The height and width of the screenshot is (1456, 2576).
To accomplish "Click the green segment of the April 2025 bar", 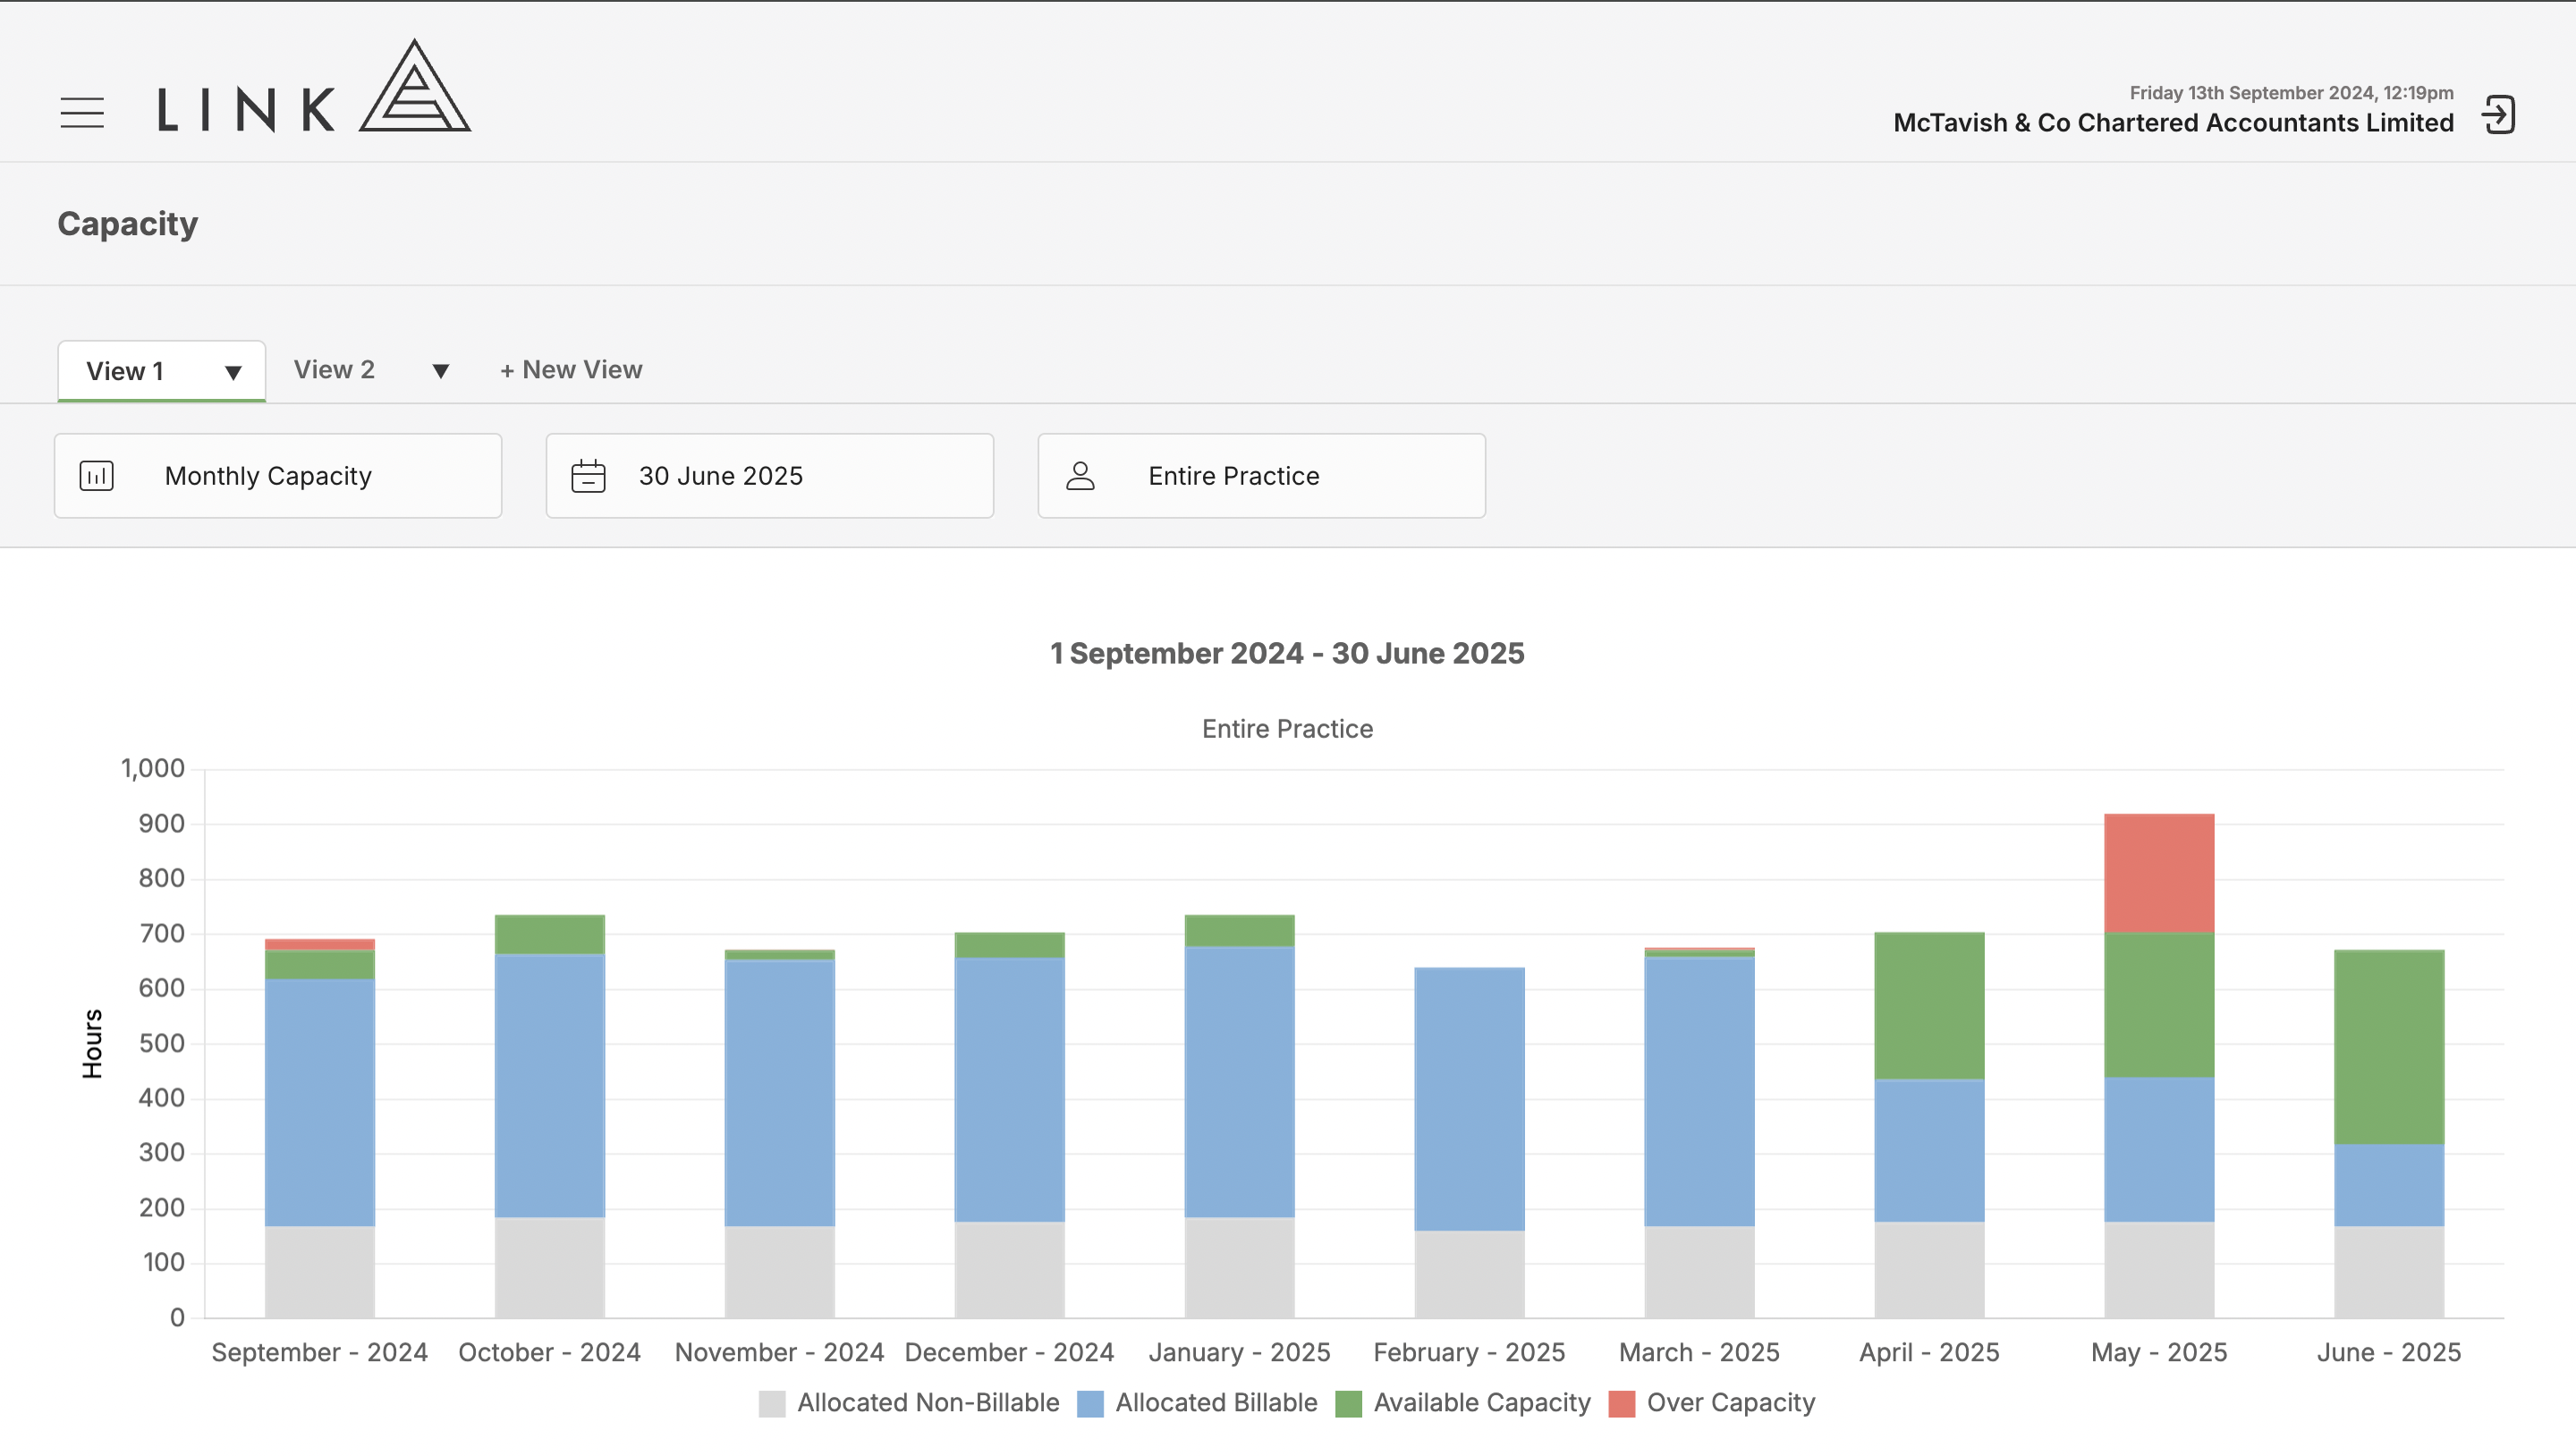I will point(1929,1006).
